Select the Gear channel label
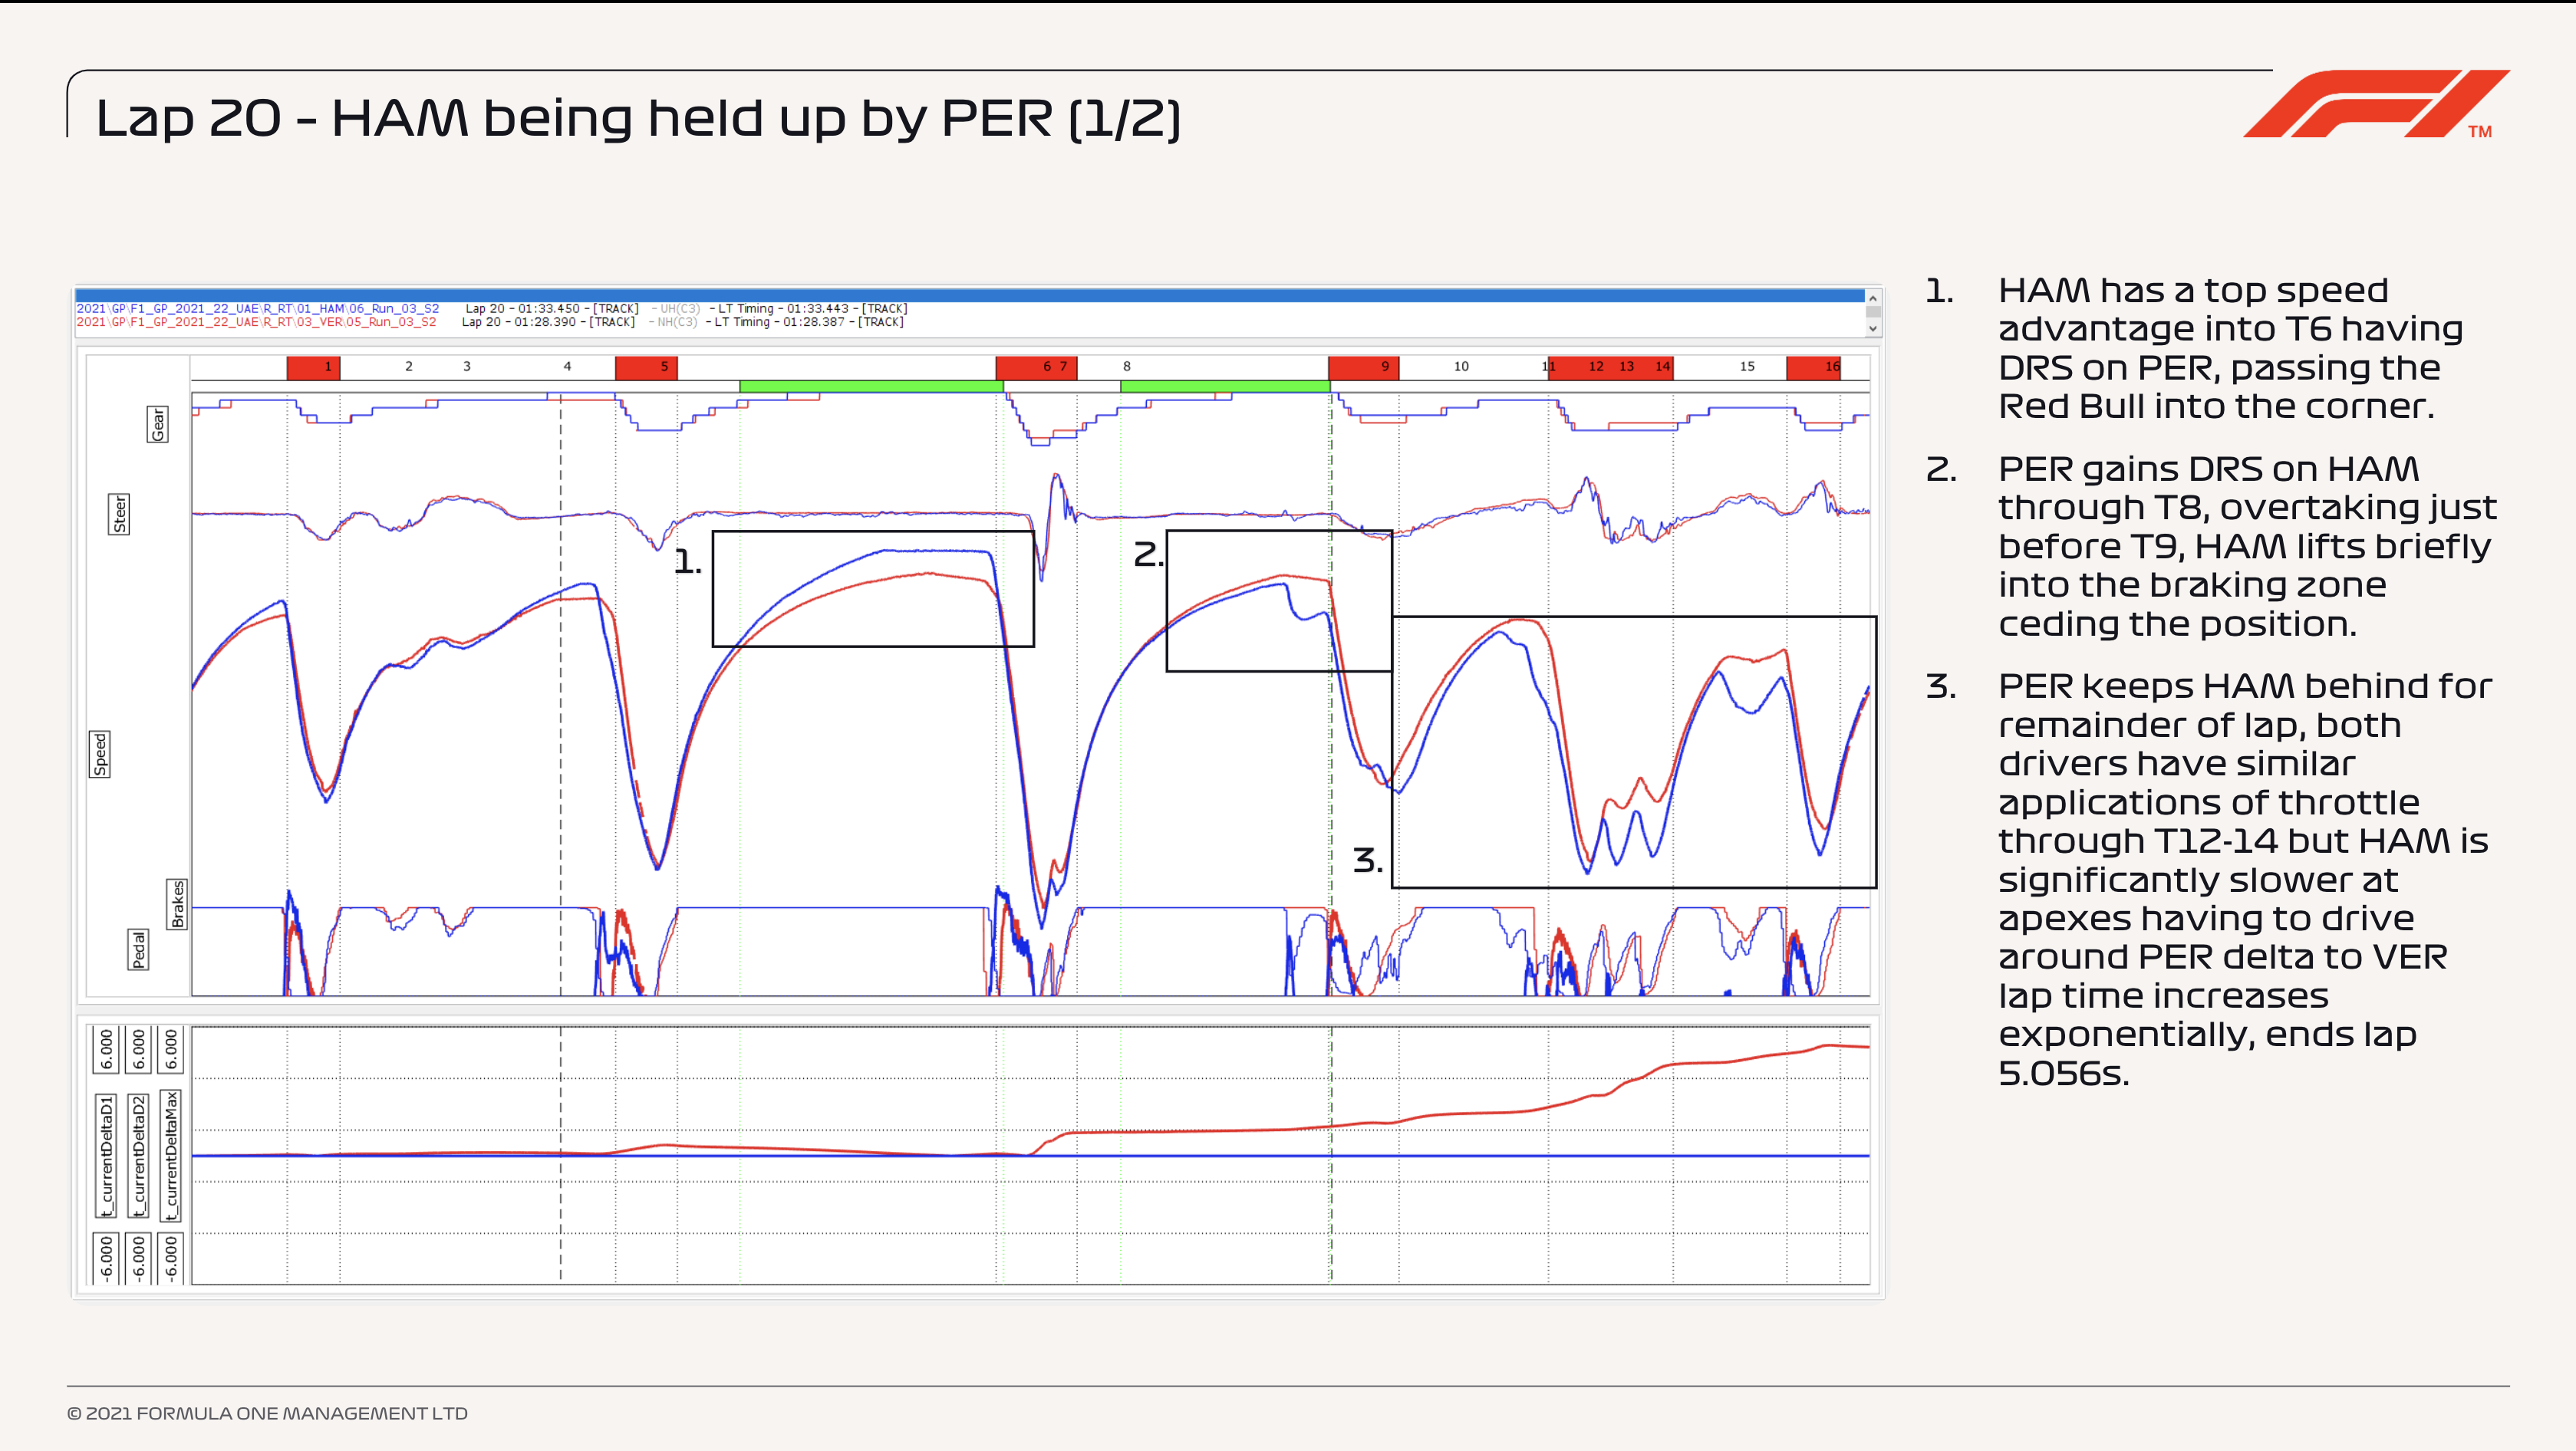 click(157, 424)
